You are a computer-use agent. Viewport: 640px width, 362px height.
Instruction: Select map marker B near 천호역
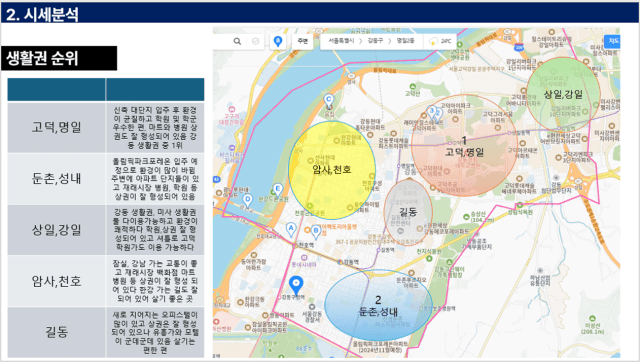[316, 231]
